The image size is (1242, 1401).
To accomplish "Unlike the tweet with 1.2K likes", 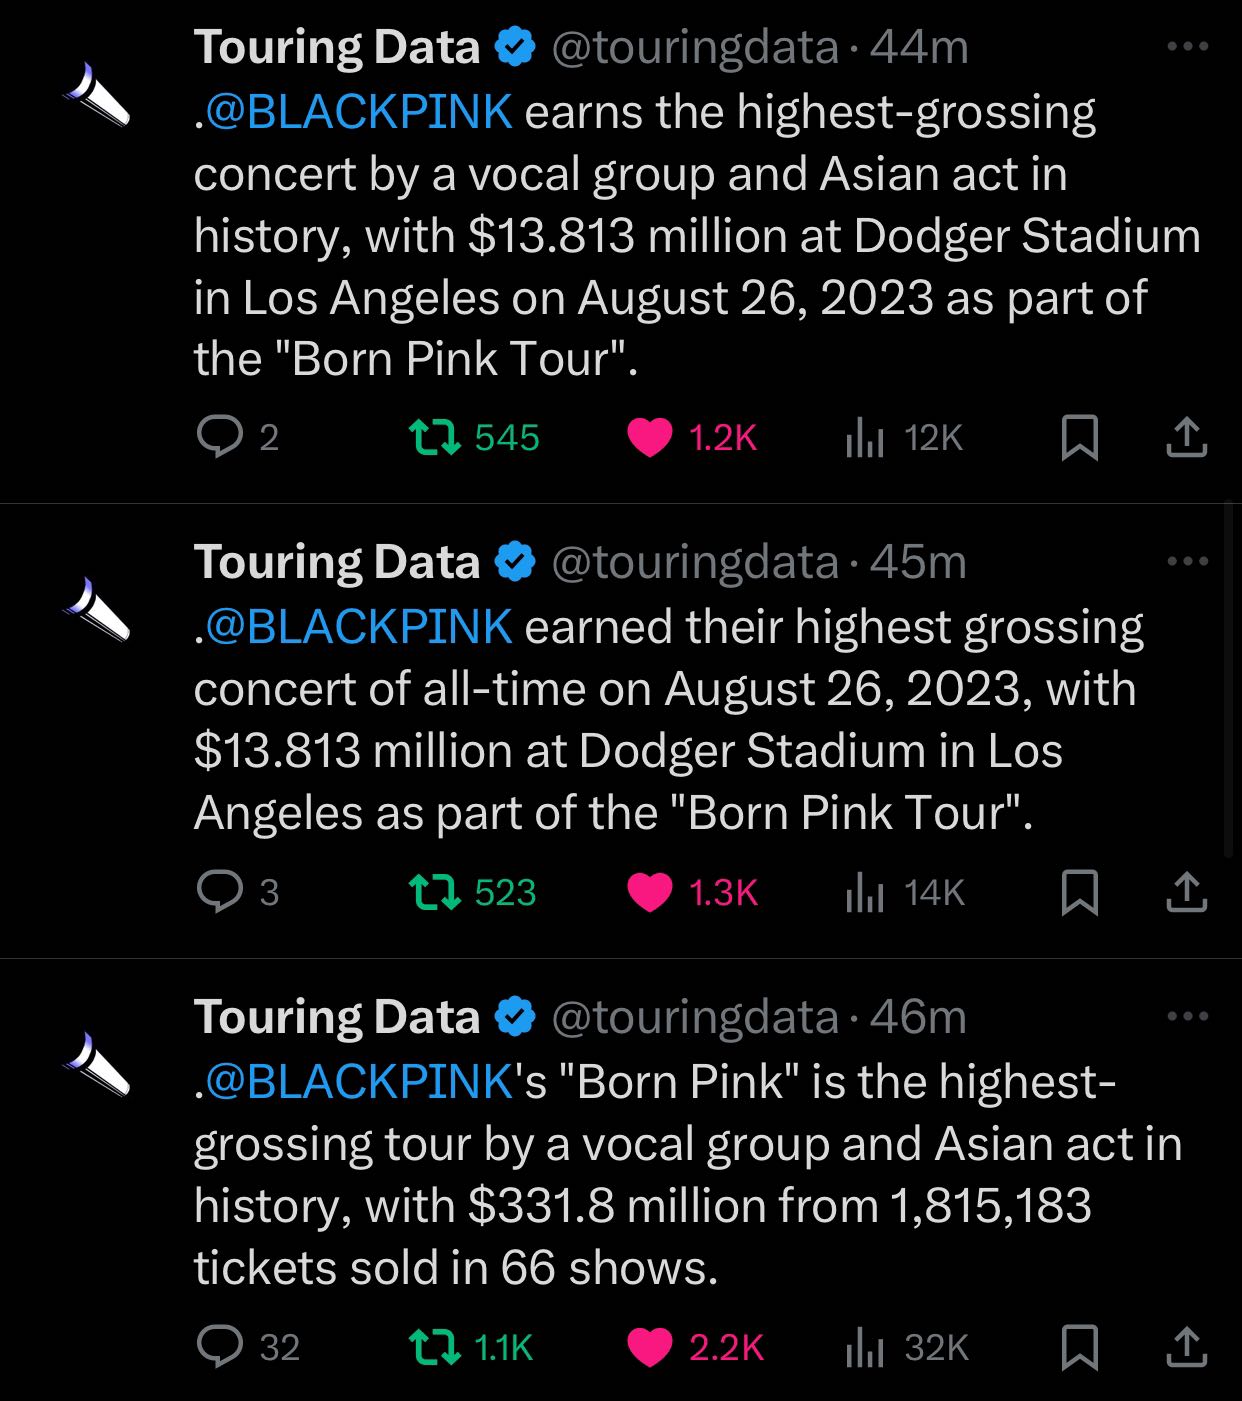I will 649,437.
